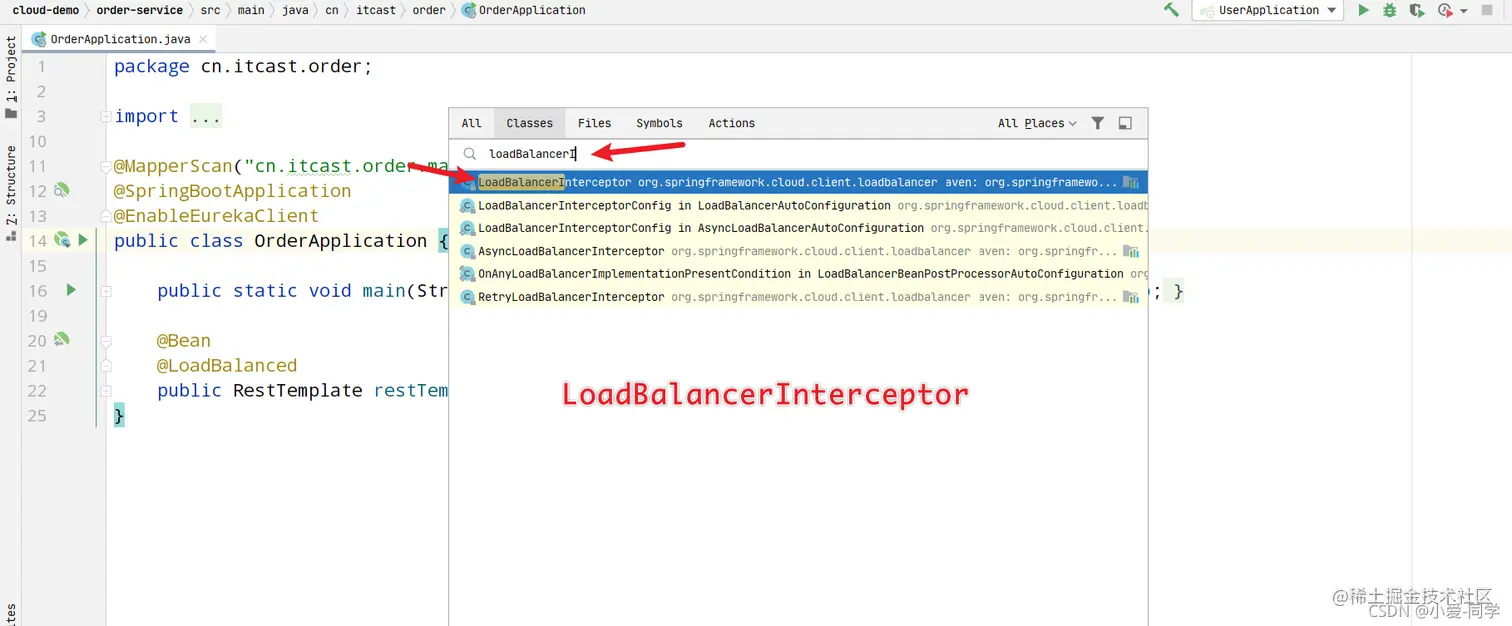Click the itcast breadcrumb segment
The height and width of the screenshot is (626, 1512).
(376, 10)
